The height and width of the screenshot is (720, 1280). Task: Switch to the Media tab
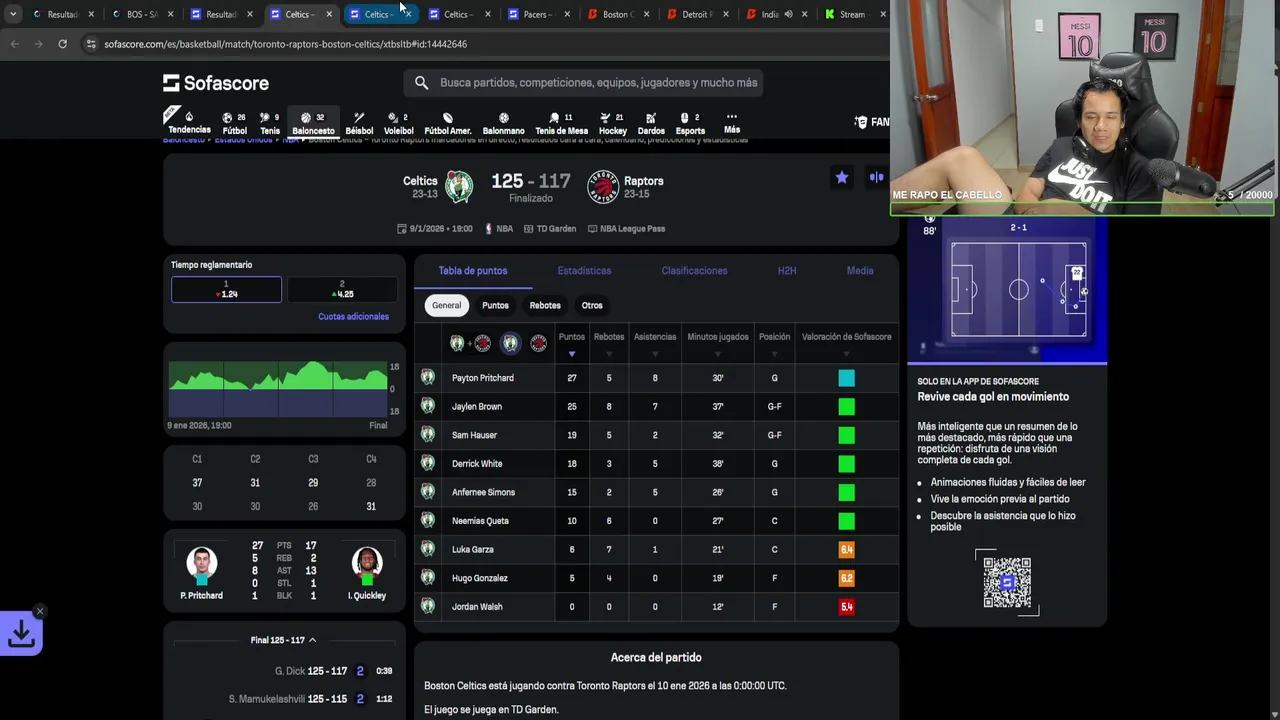pyautogui.click(x=860, y=271)
